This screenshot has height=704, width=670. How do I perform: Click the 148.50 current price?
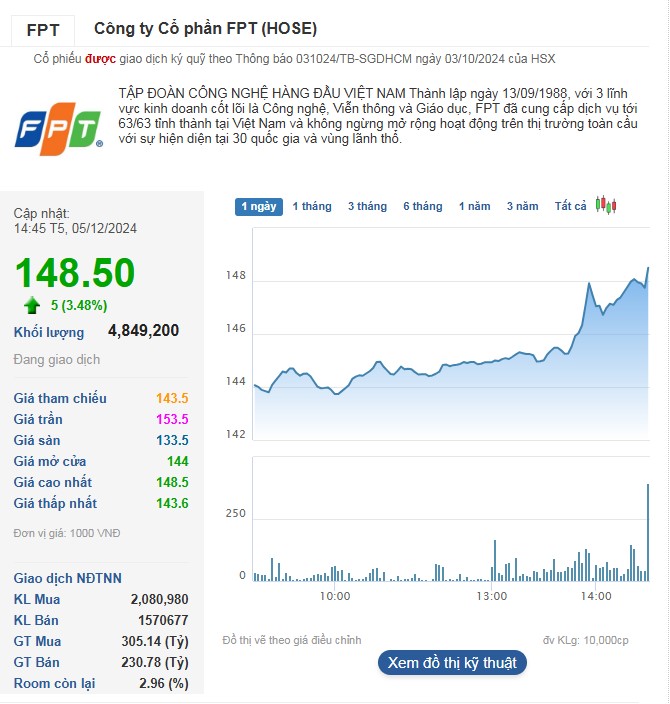pyautogui.click(x=74, y=273)
